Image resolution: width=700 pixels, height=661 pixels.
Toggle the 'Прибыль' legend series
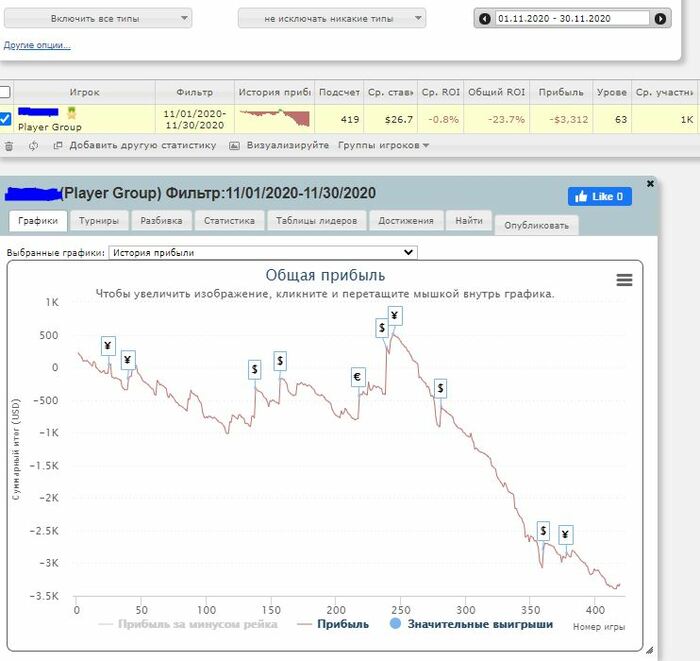[333, 624]
